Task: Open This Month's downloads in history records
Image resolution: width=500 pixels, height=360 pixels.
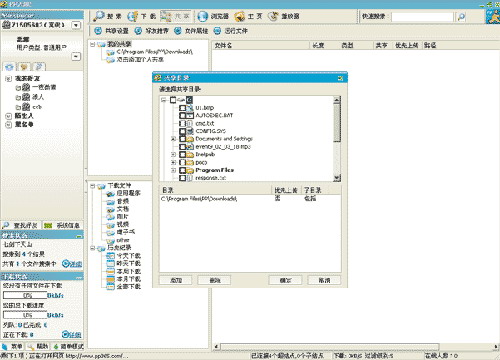Action: point(124,279)
